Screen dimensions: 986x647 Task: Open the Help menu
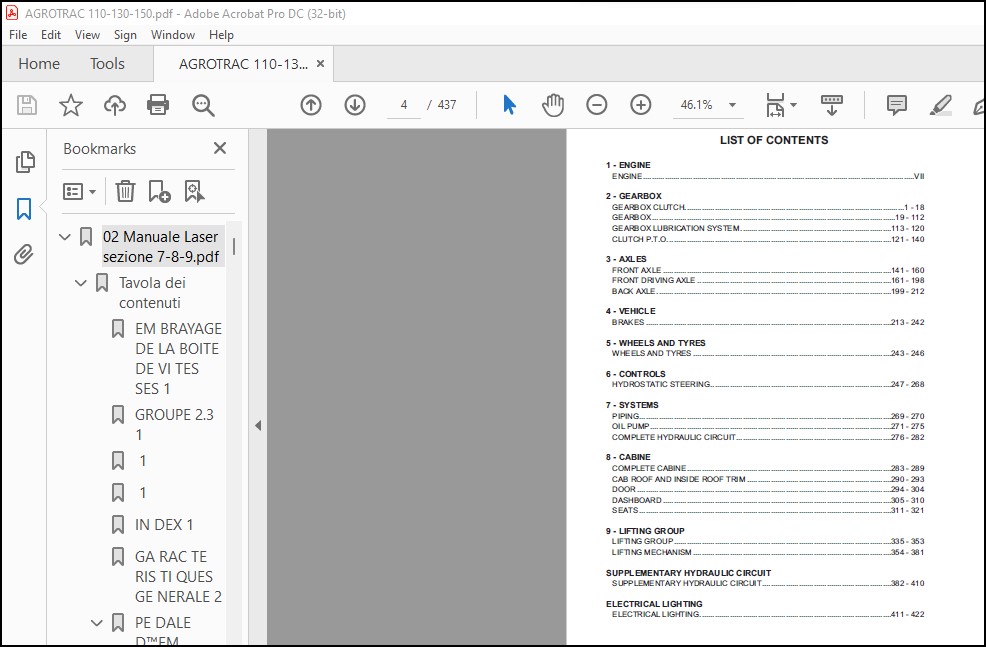click(221, 35)
